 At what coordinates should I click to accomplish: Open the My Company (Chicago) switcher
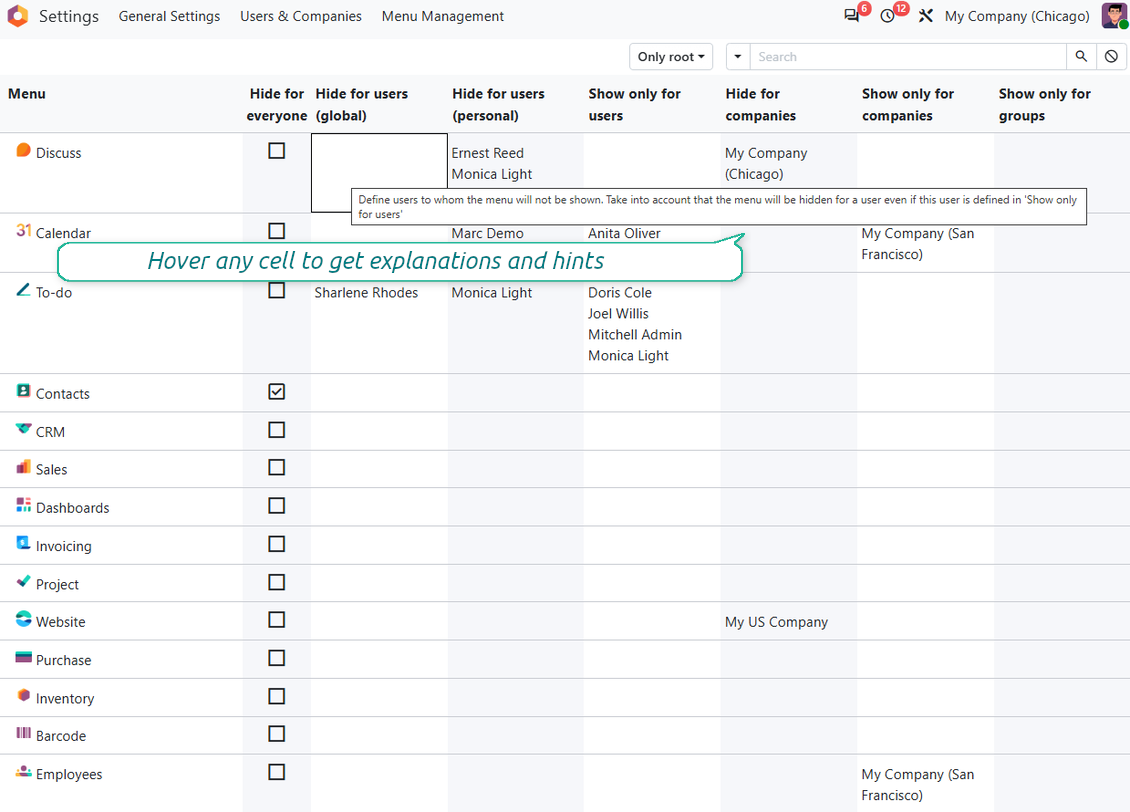click(1017, 16)
